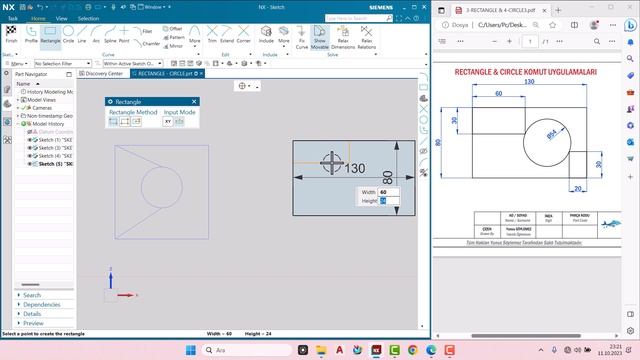Select the From Center rectangle method
This screenshot has width=640, height=360.
tap(136, 122)
